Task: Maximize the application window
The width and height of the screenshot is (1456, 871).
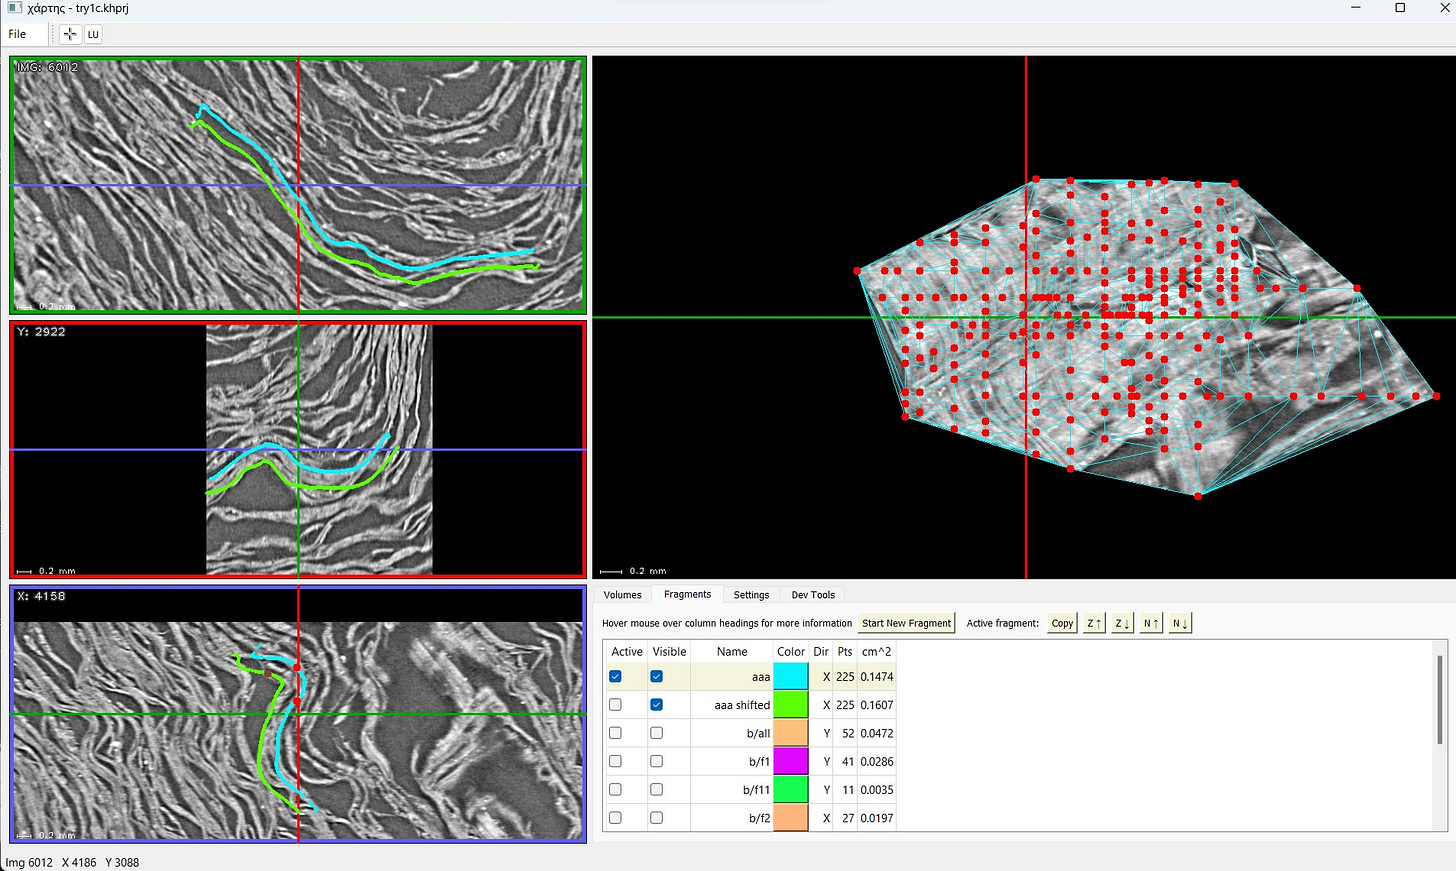Action: 1400,8
